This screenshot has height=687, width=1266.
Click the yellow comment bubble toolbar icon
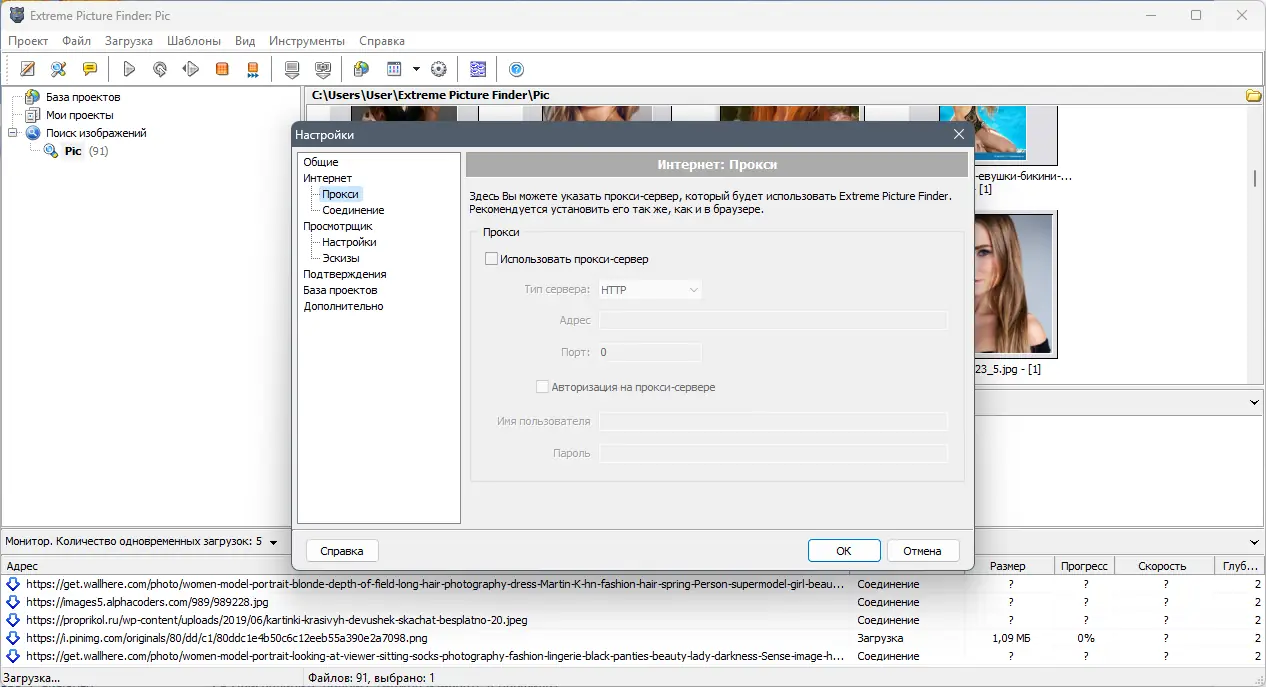90,69
